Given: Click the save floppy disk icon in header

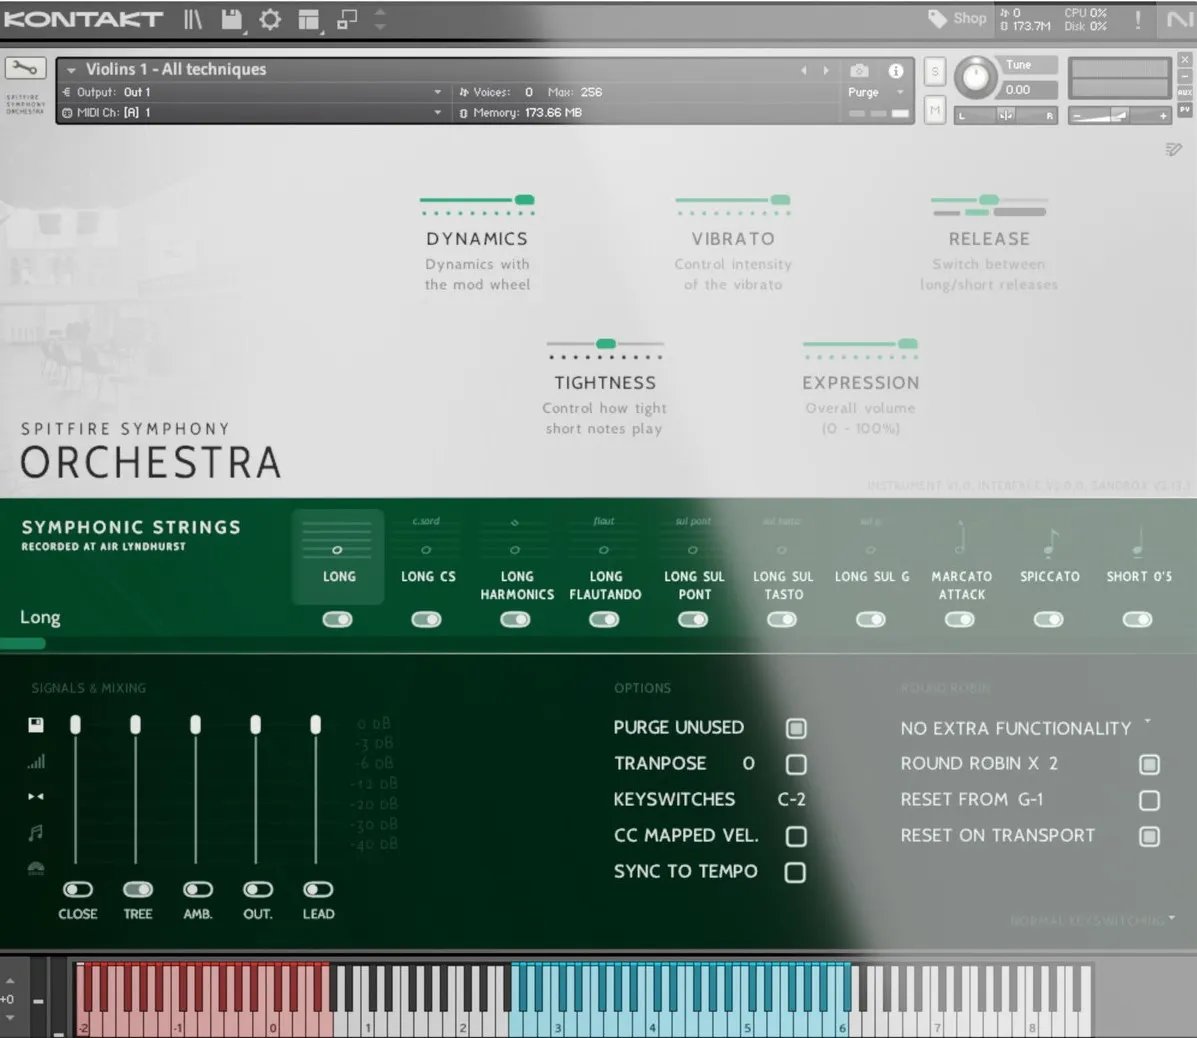Looking at the screenshot, I should pos(231,19).
